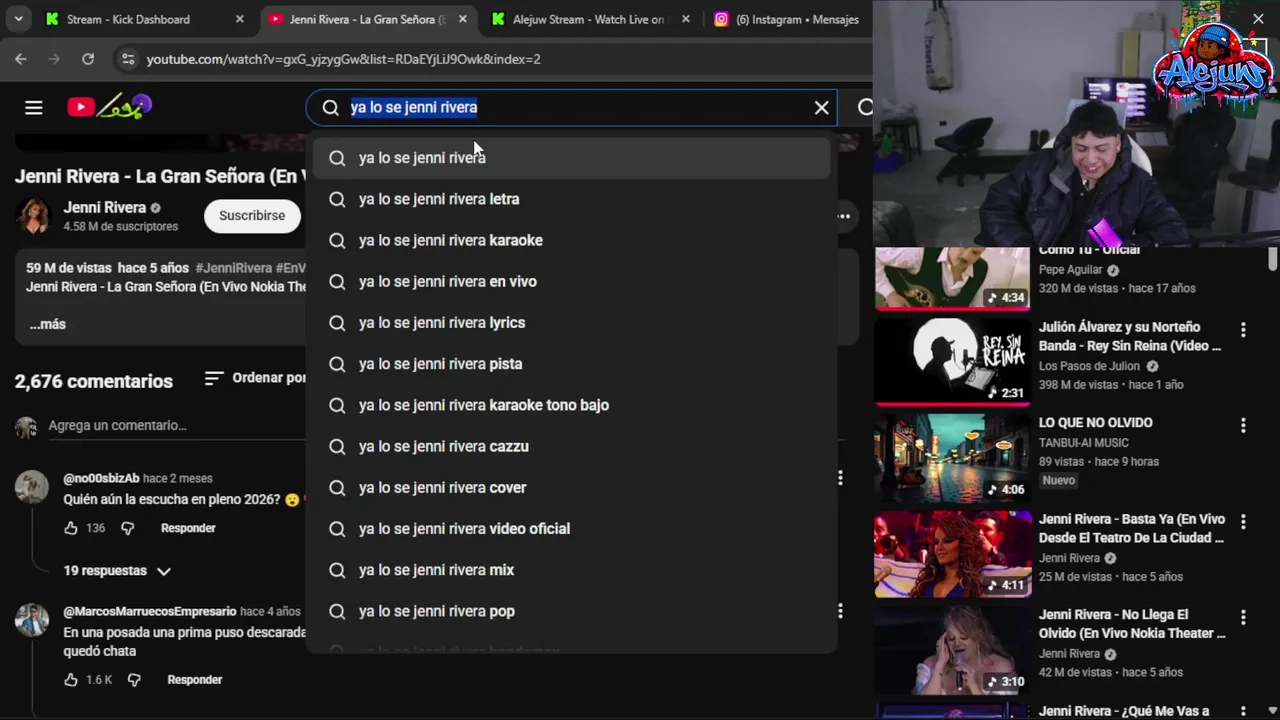Viewport: 1280px width, 720px height.
Task: Click the browser forward arrow
Action: (x=54, y=59)
